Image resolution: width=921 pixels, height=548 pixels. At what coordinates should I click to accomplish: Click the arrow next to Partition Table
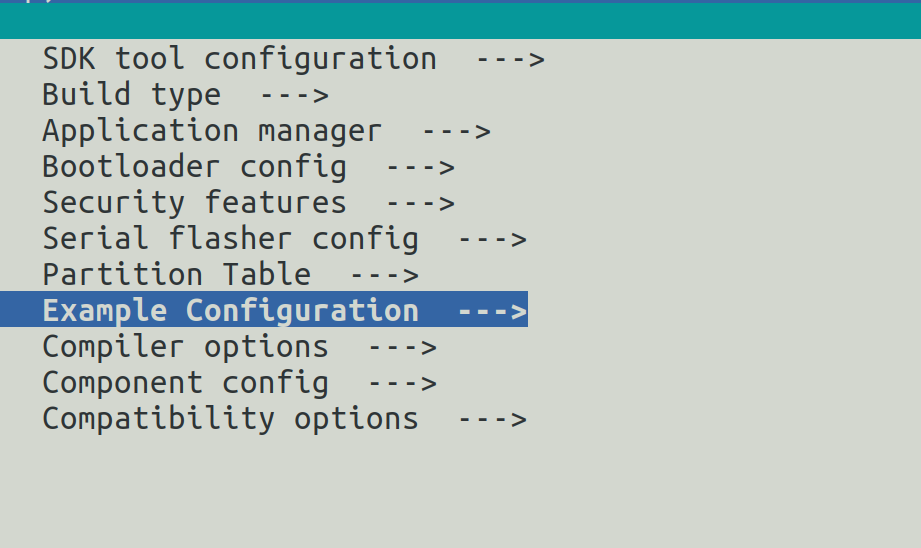[x=384, y=275]
